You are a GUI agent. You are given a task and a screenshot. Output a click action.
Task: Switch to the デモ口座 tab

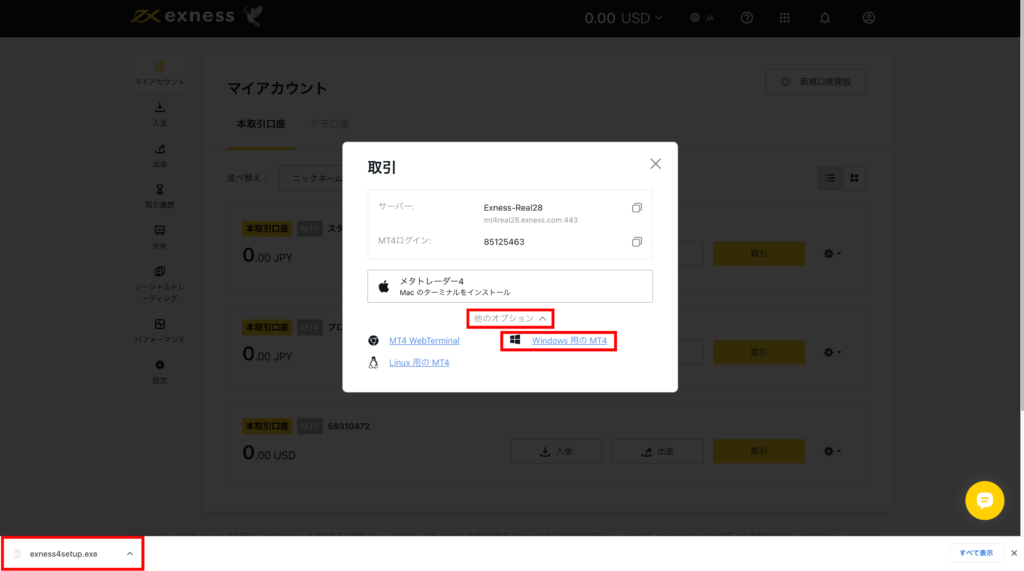coord(329,124)
